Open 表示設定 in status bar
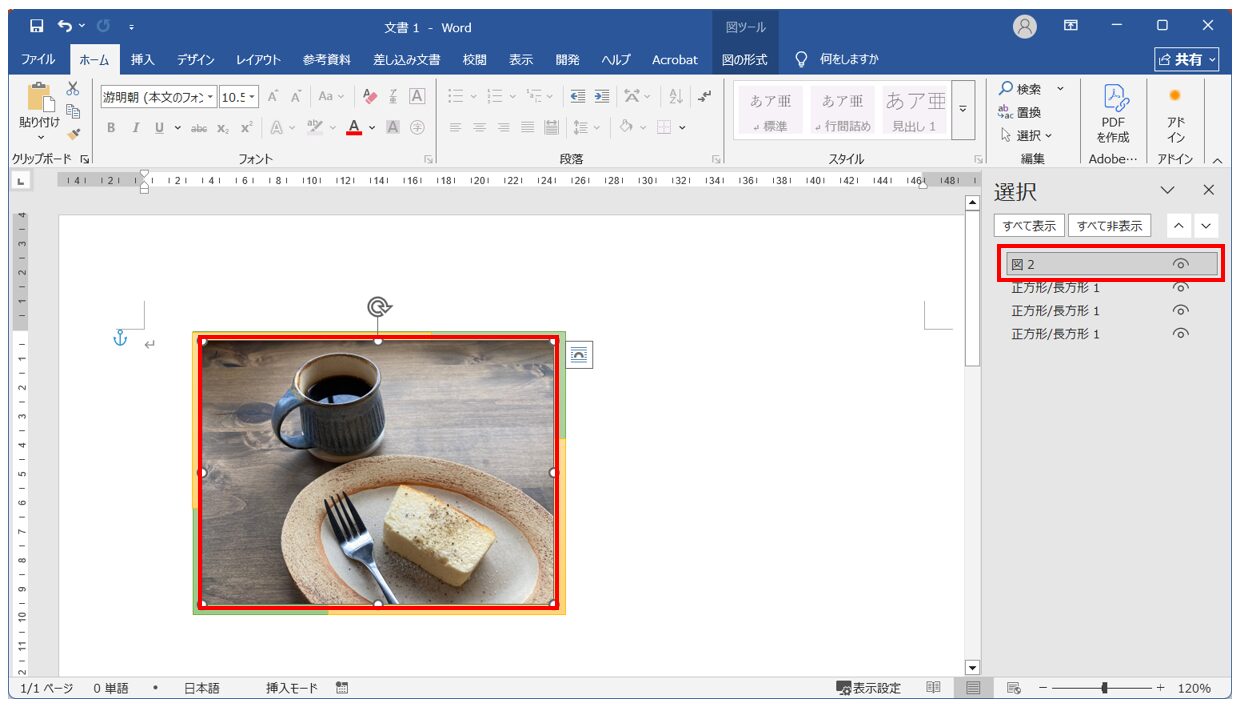Image resolution: width=1240 pixels, height=708 pixels. [868, 688]
